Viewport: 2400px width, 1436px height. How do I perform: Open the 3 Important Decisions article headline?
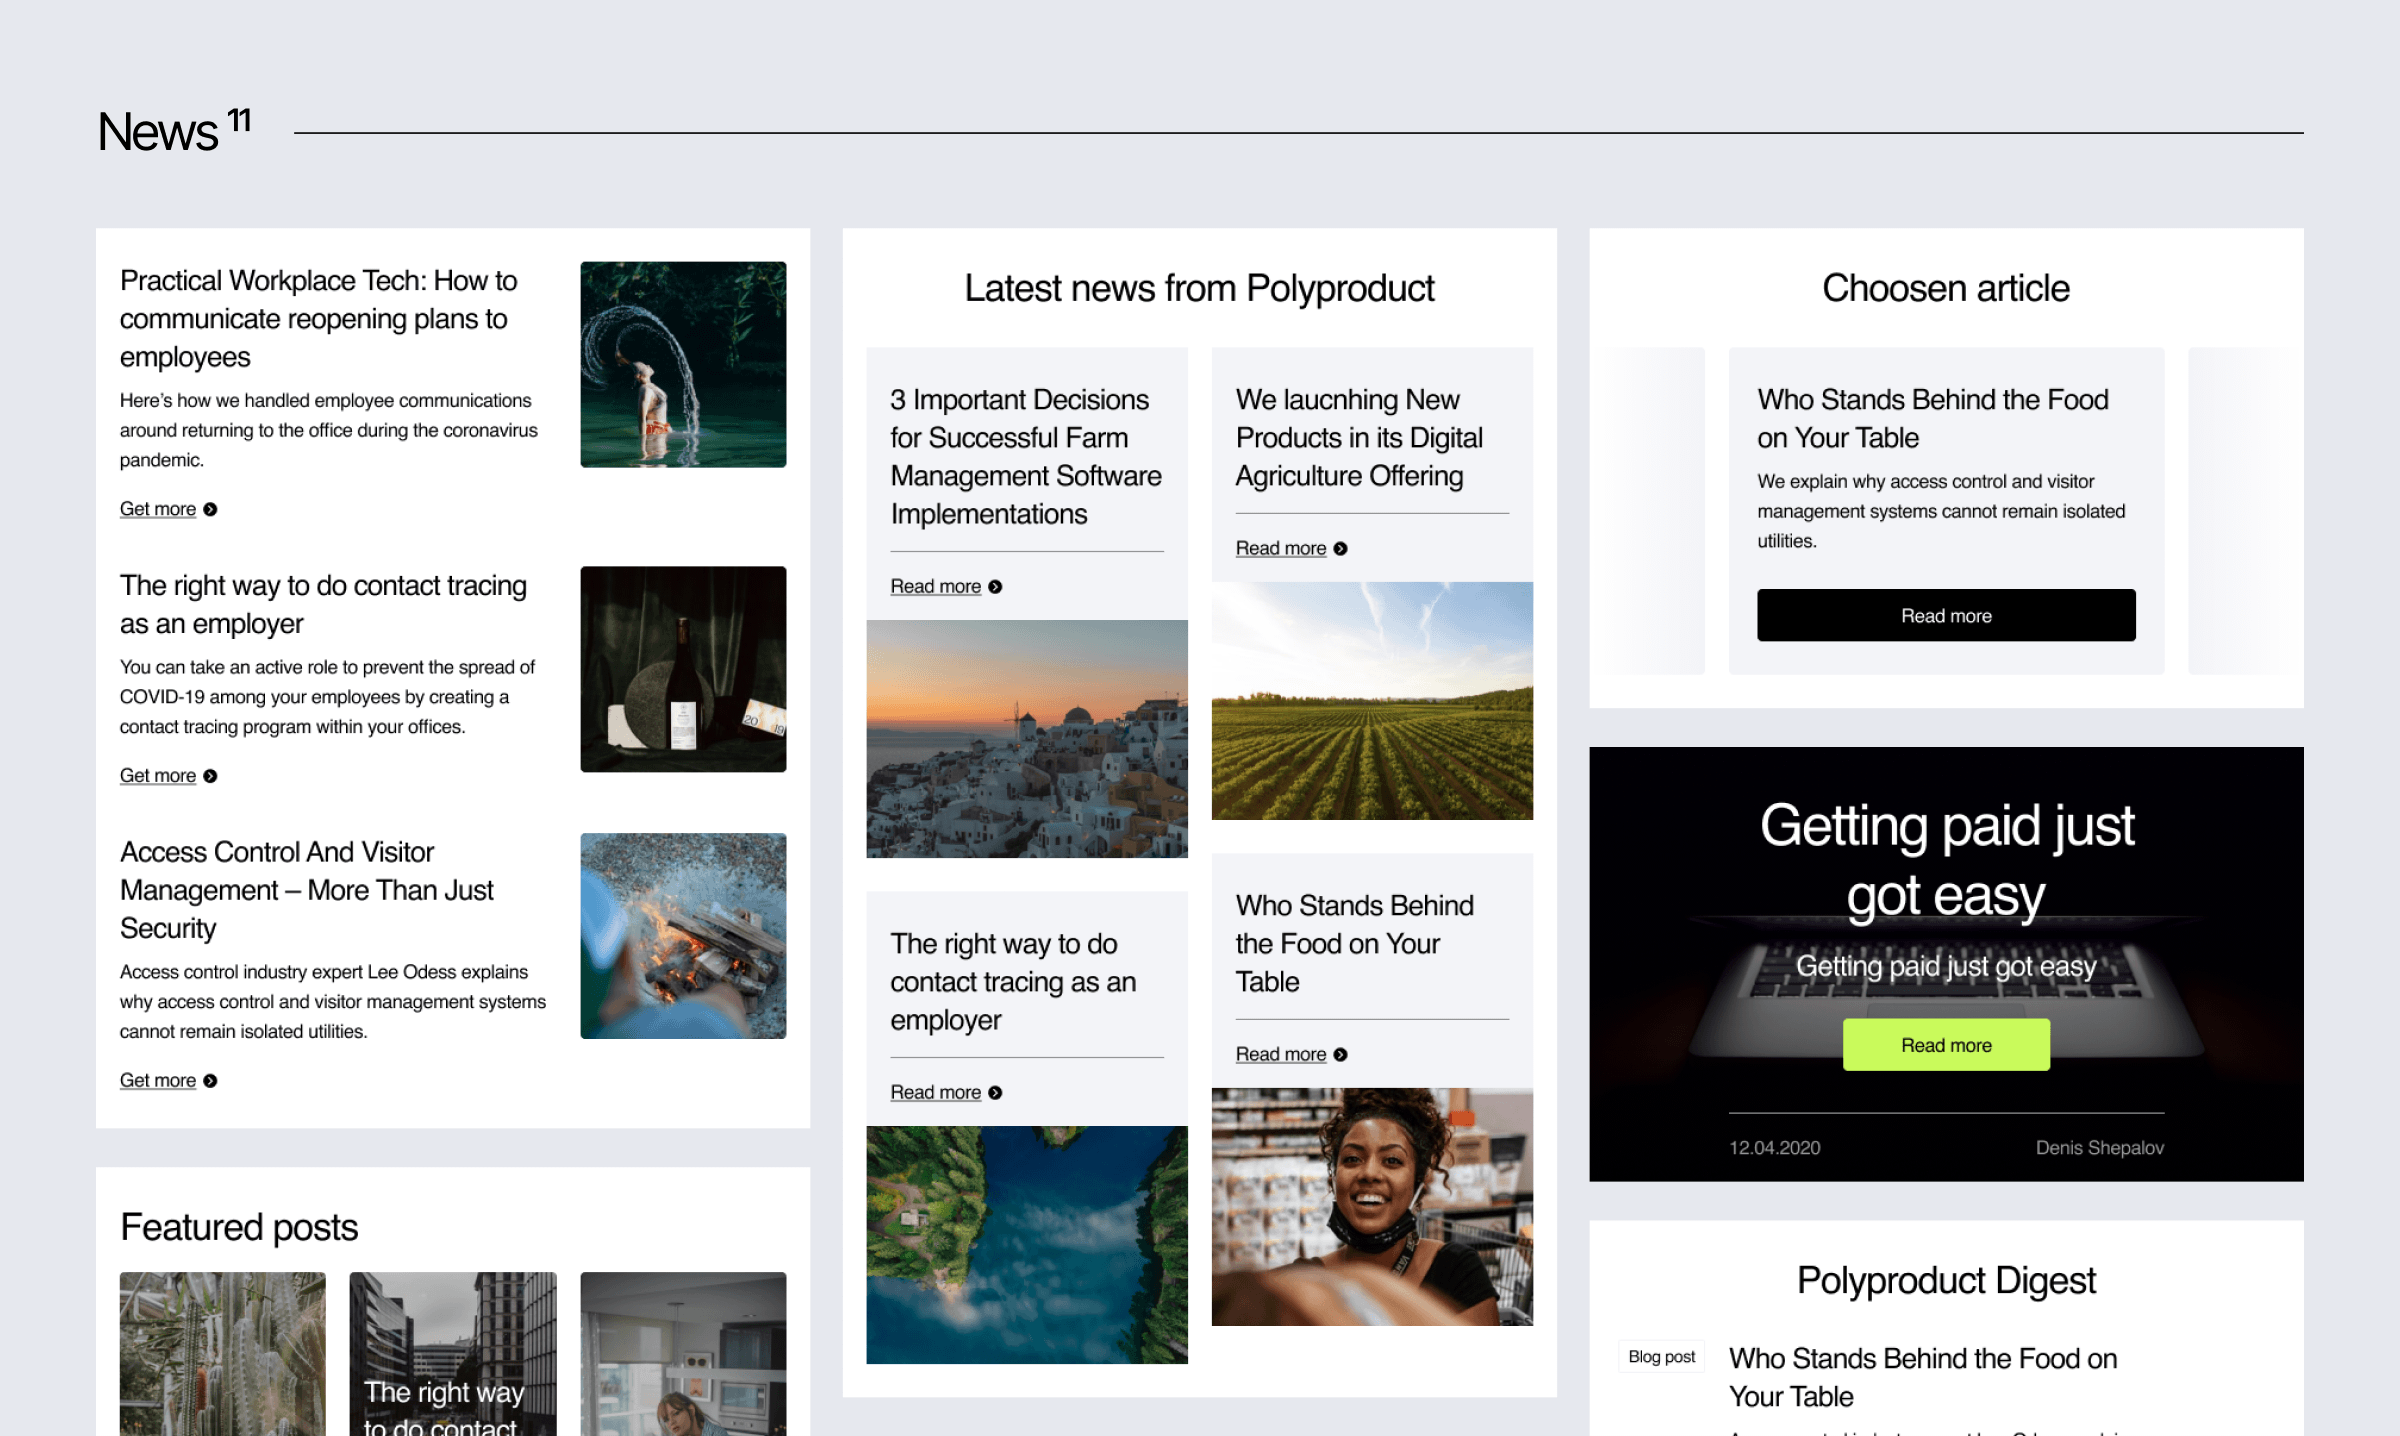(x=1024, y=456)
